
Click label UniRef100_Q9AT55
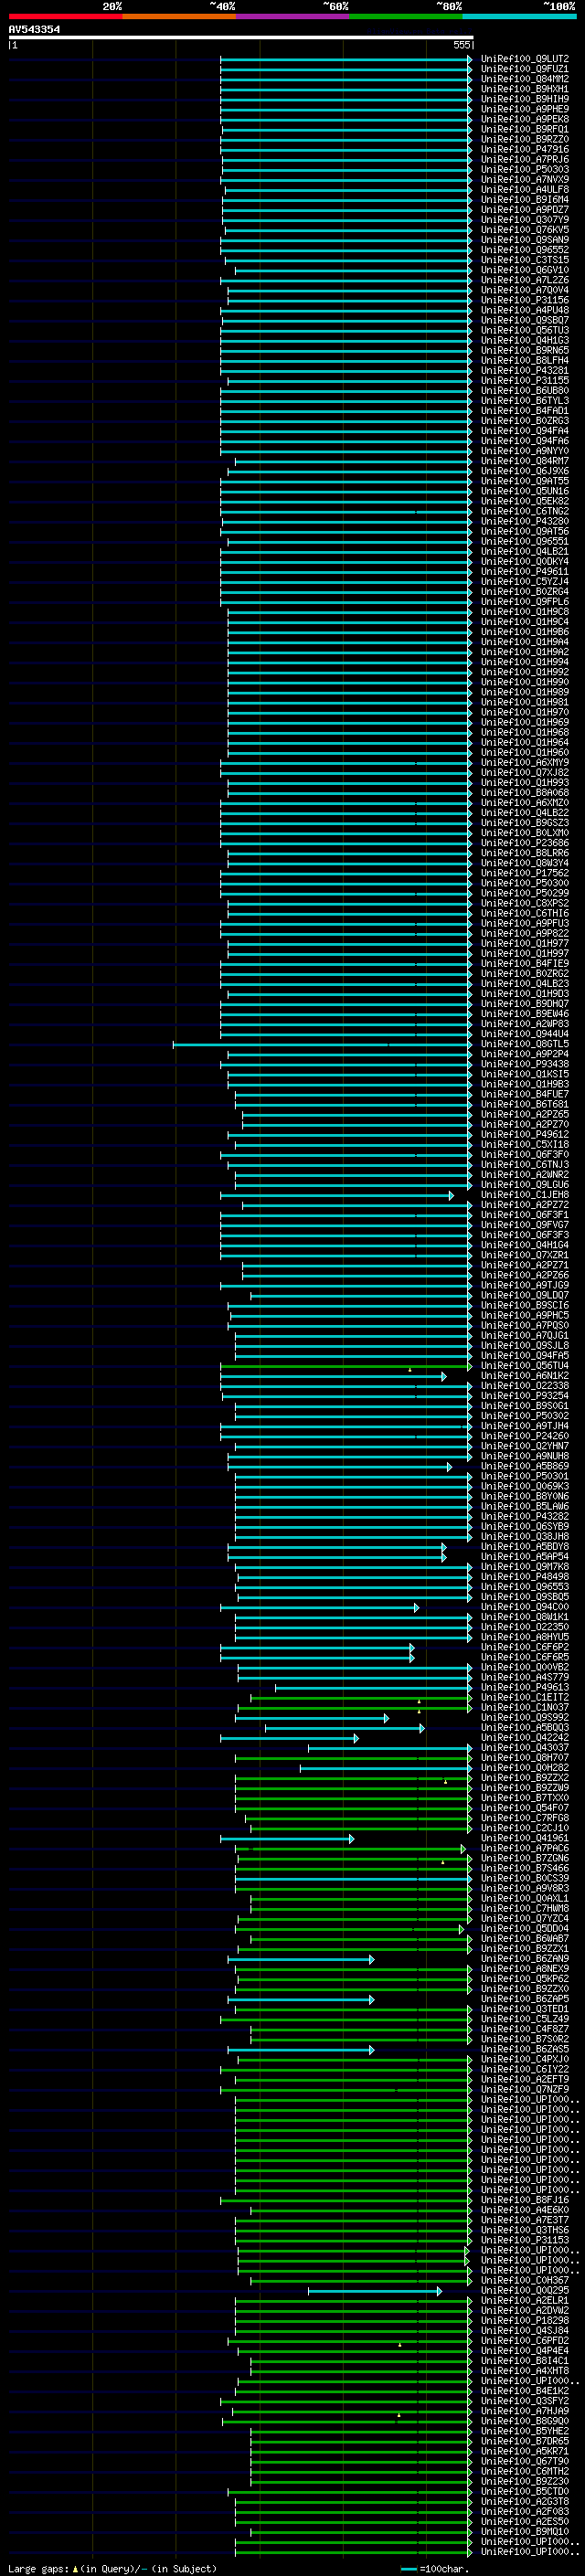[x=525, y=481]
